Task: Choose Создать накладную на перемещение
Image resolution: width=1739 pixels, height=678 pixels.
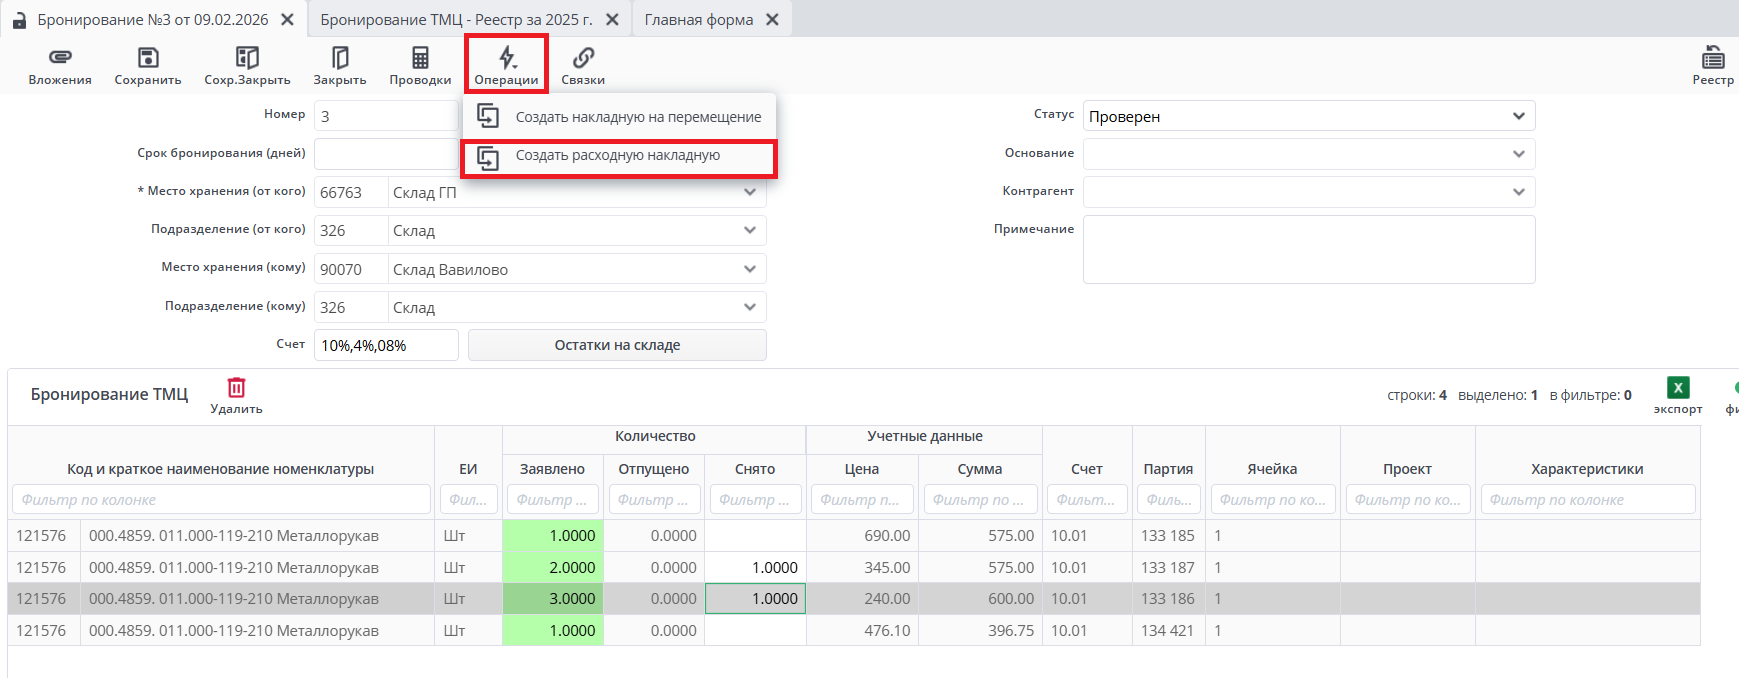Action: pos(637,117)
